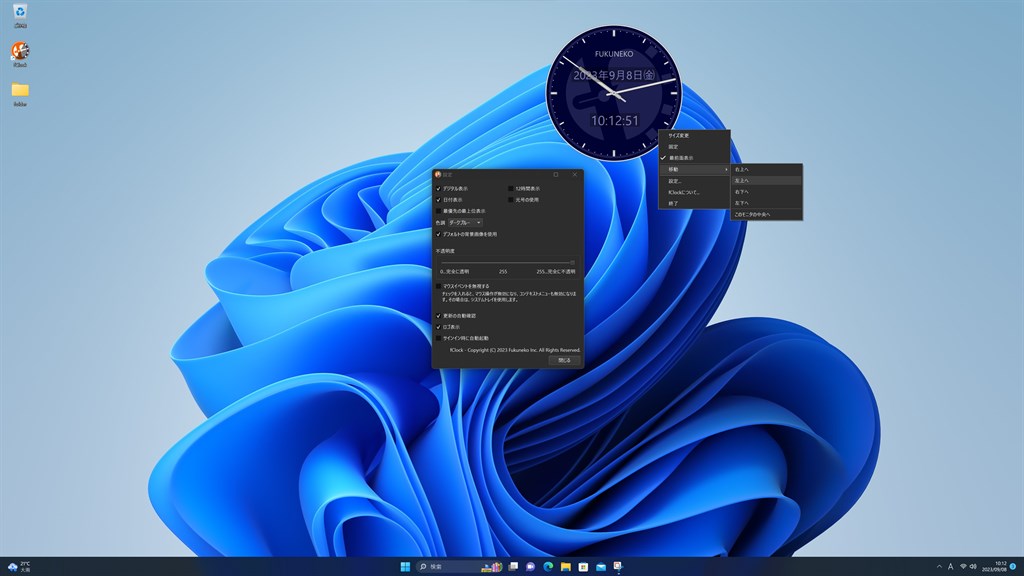This screenshot has height=576, width=1024.
Task: Select 左下へ in move submenu
Action: point(766,203)
